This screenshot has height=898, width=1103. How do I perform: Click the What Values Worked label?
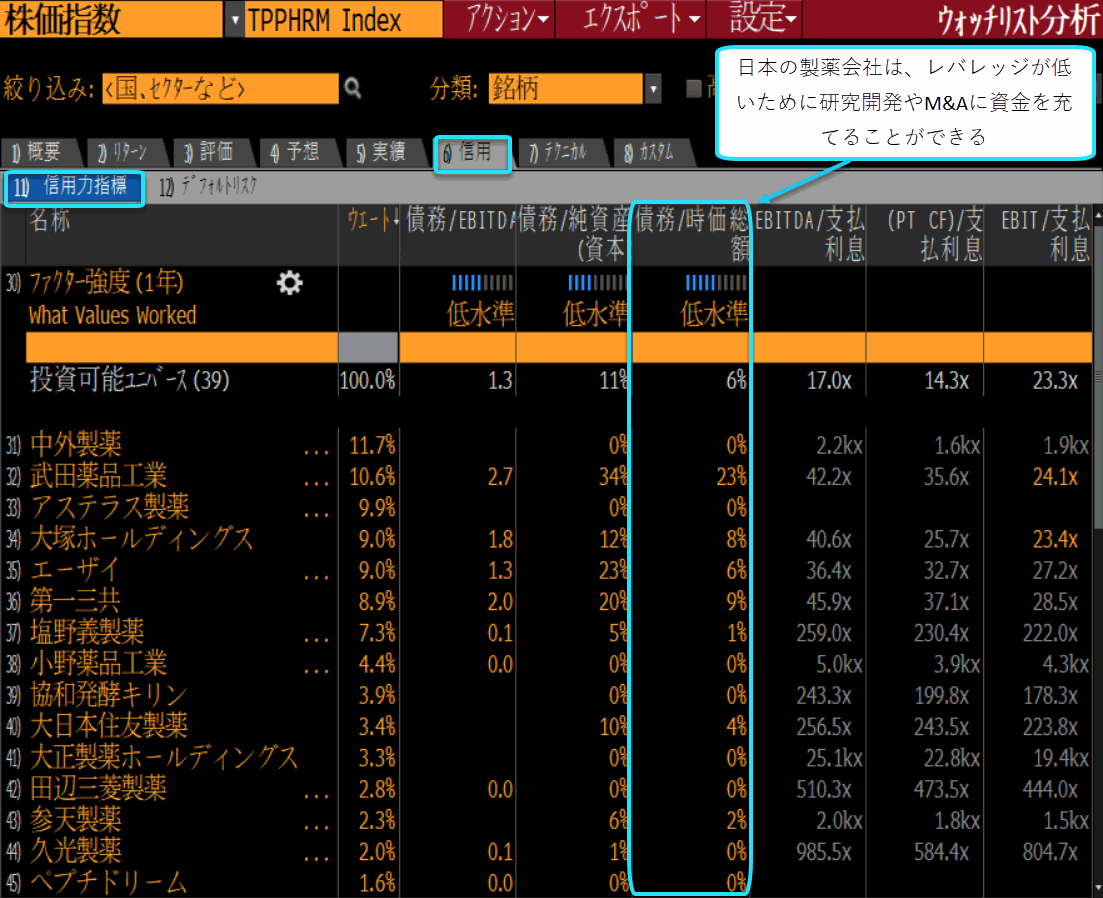[113, 315]
